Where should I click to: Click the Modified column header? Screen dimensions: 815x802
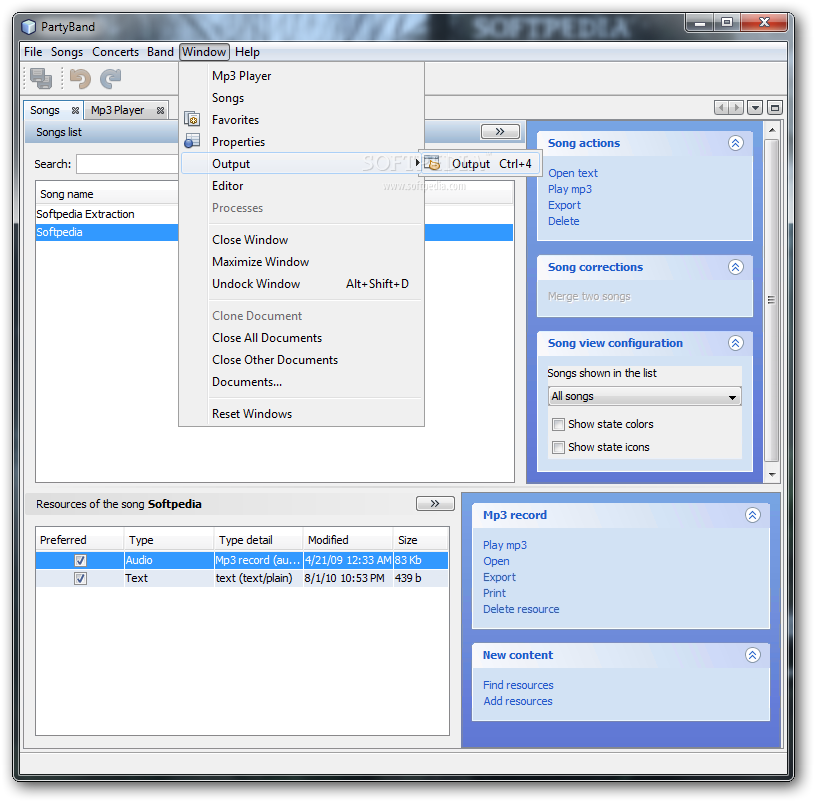(x=348, y=540)
